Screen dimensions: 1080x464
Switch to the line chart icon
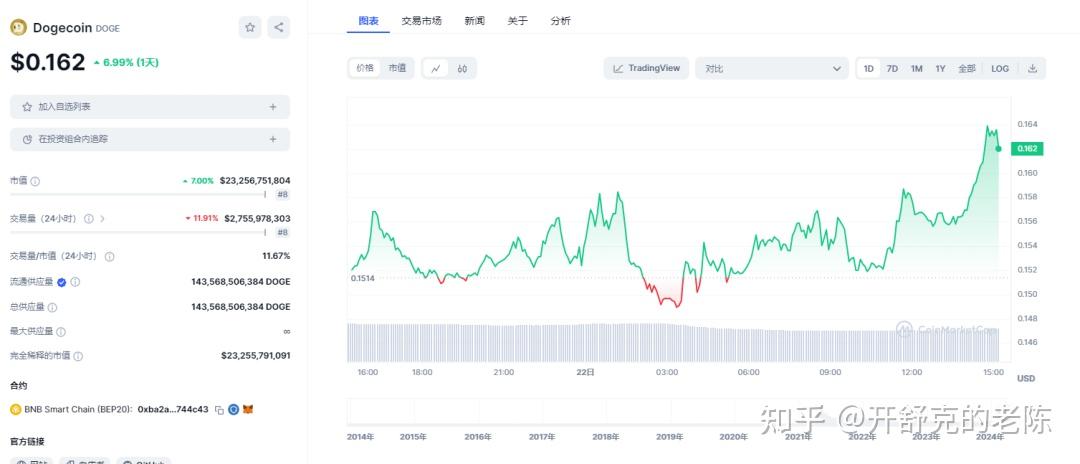(436, 68)
